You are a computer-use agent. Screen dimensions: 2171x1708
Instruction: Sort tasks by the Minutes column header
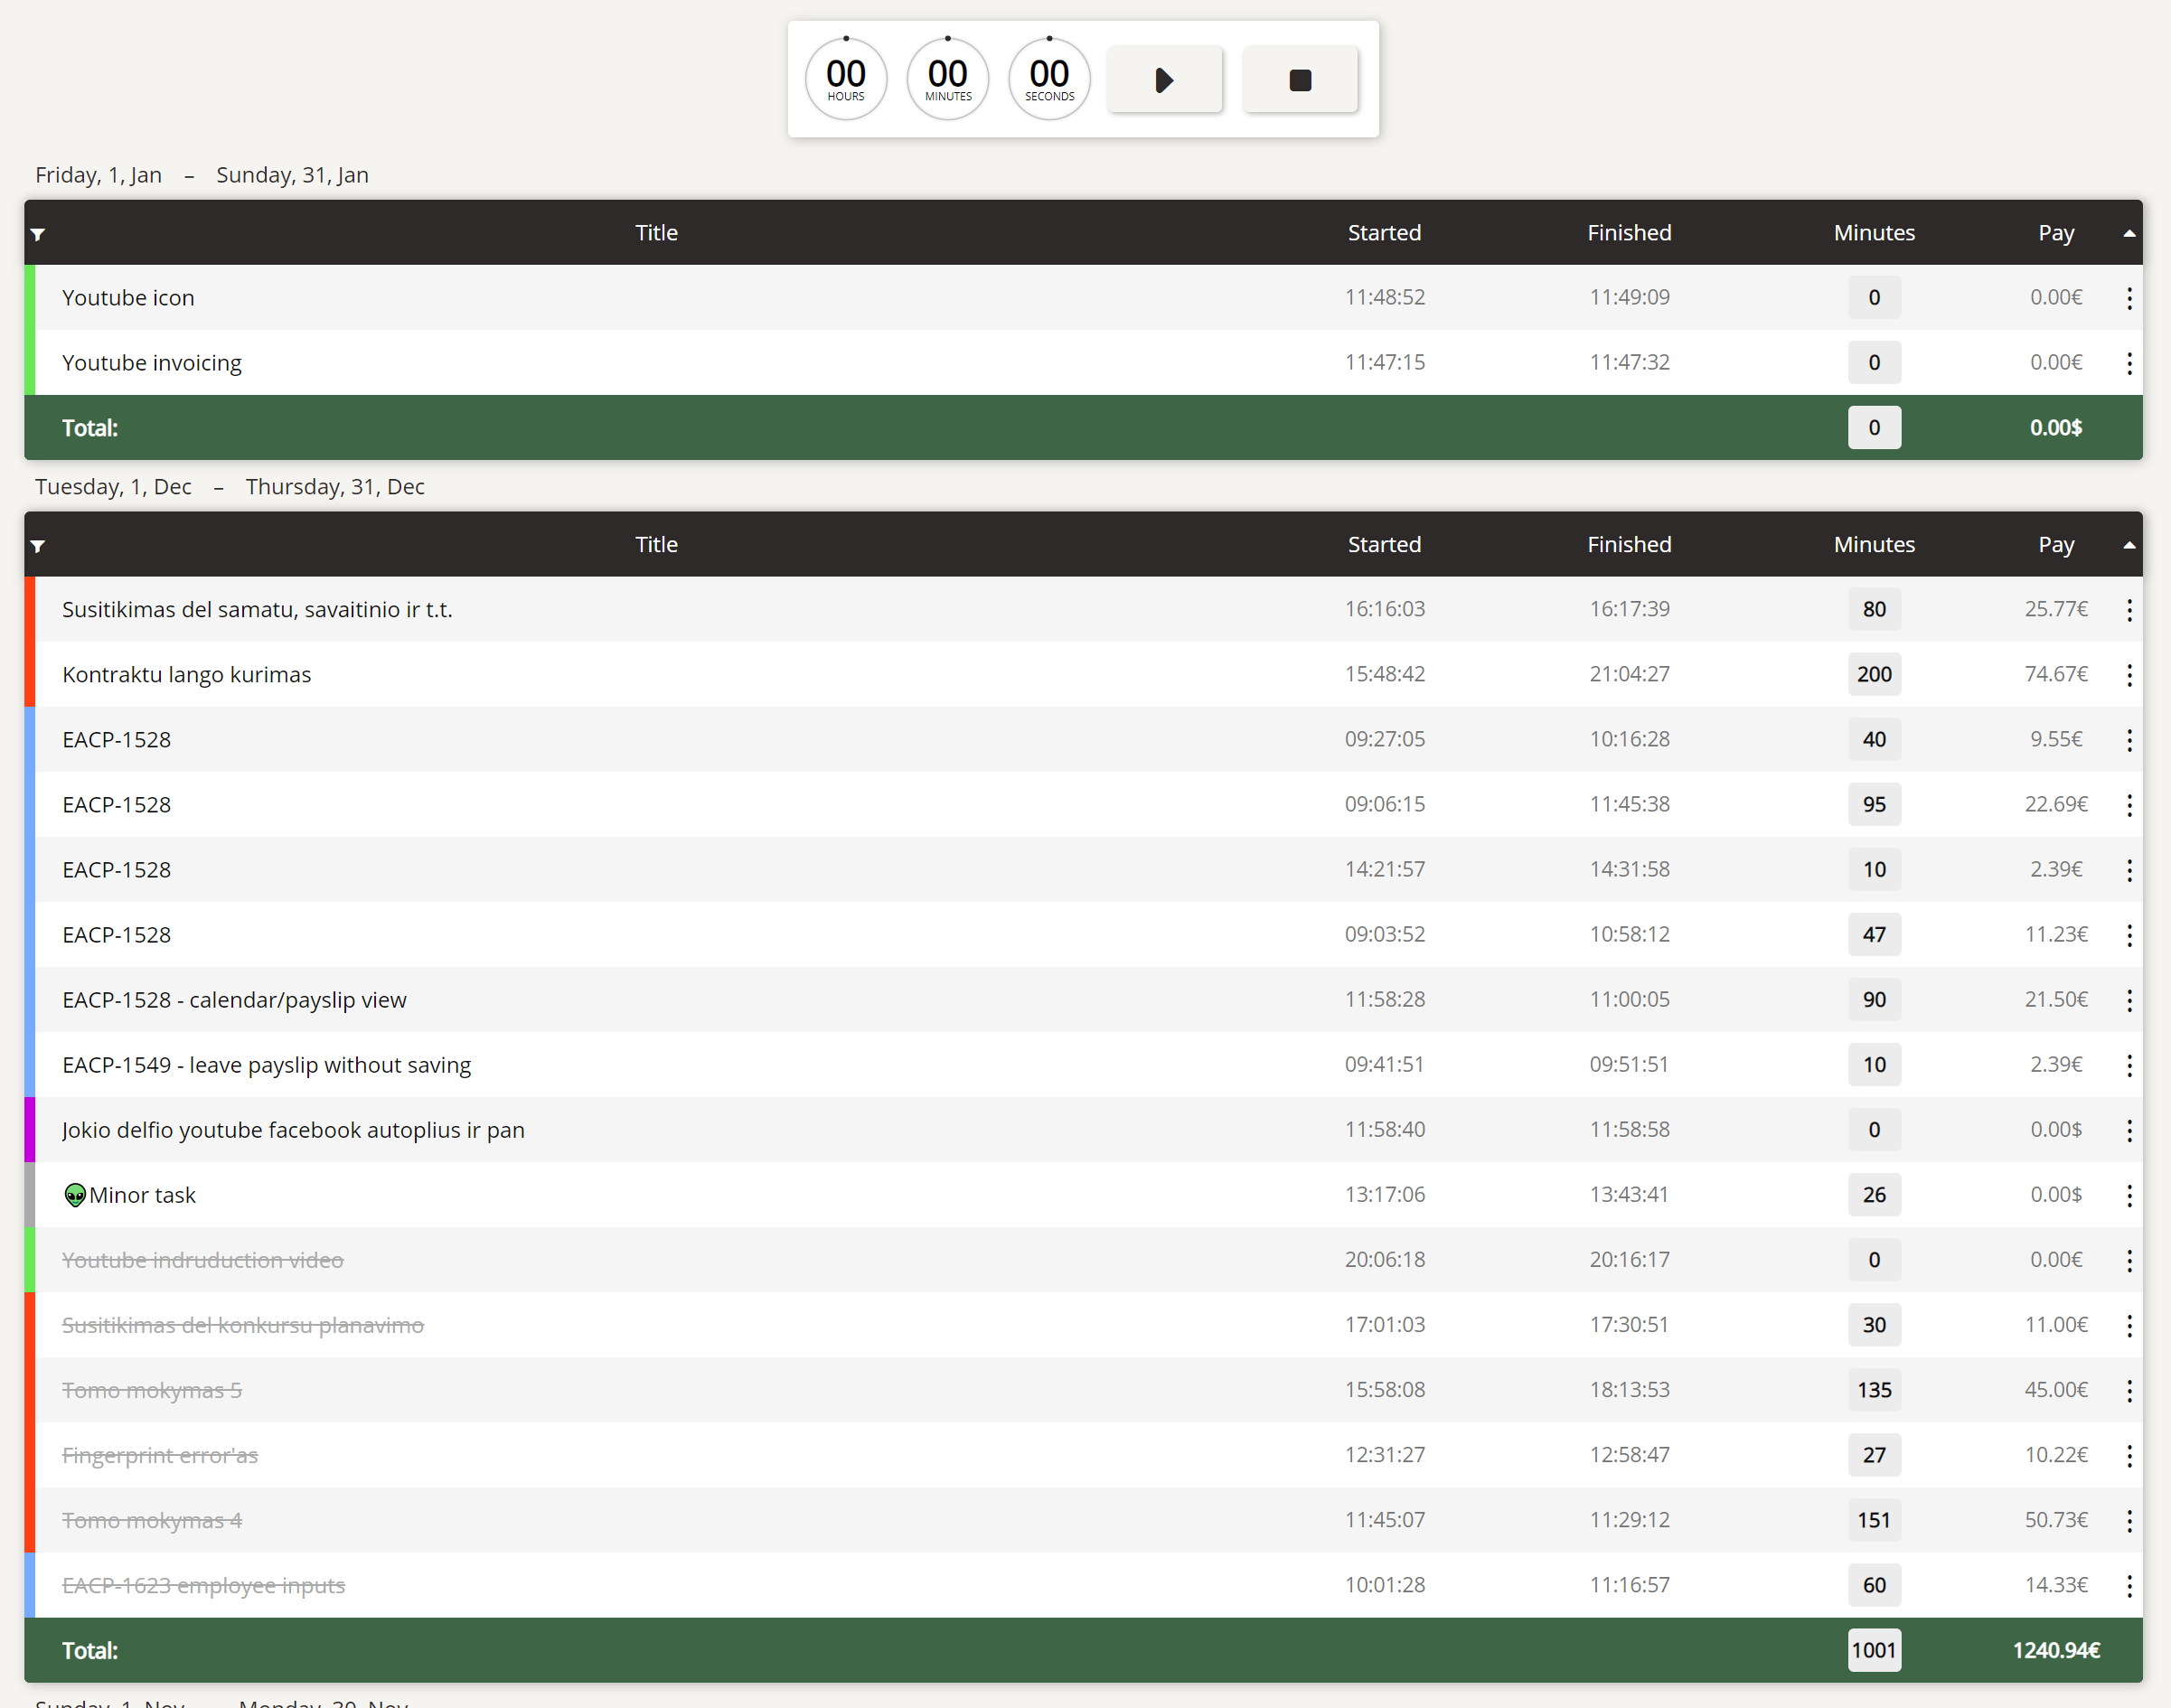tap(1874, 545)
